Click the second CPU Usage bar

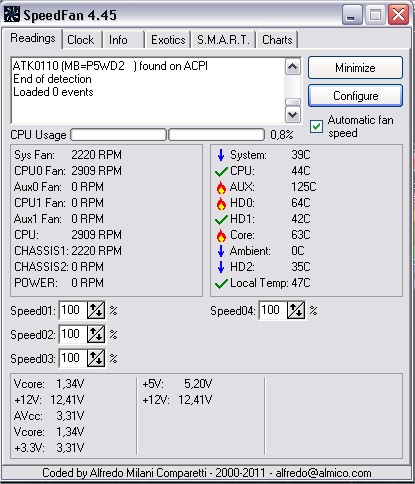coord(216,135)
